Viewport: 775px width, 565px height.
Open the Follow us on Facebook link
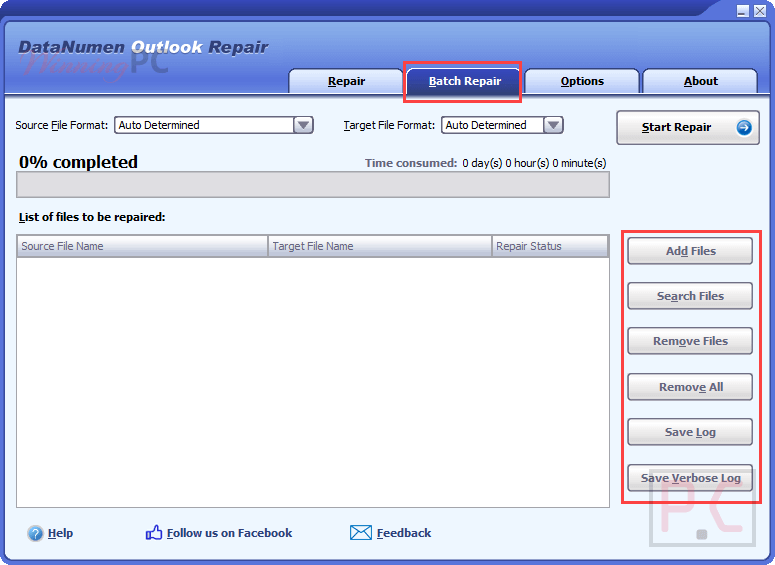[x=229, y=533]
